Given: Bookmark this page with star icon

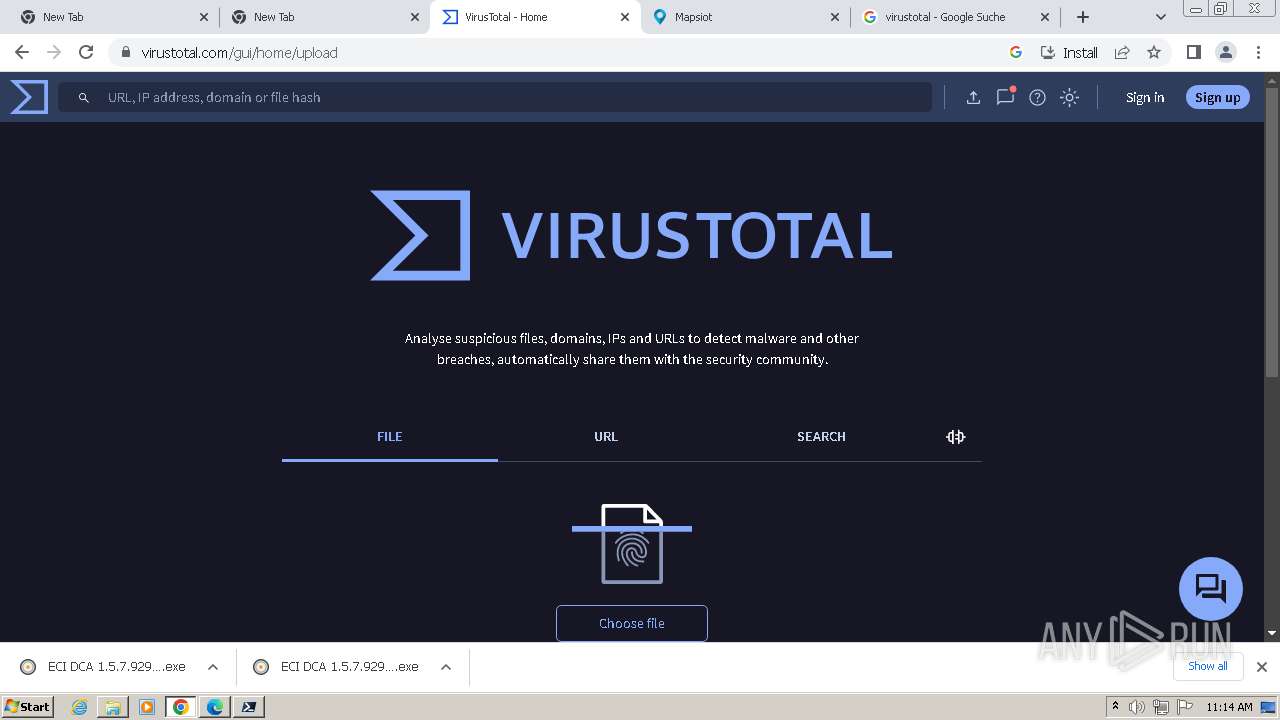Looking at the screenshot, I should pyautogui.click(x=1154, y=52).
